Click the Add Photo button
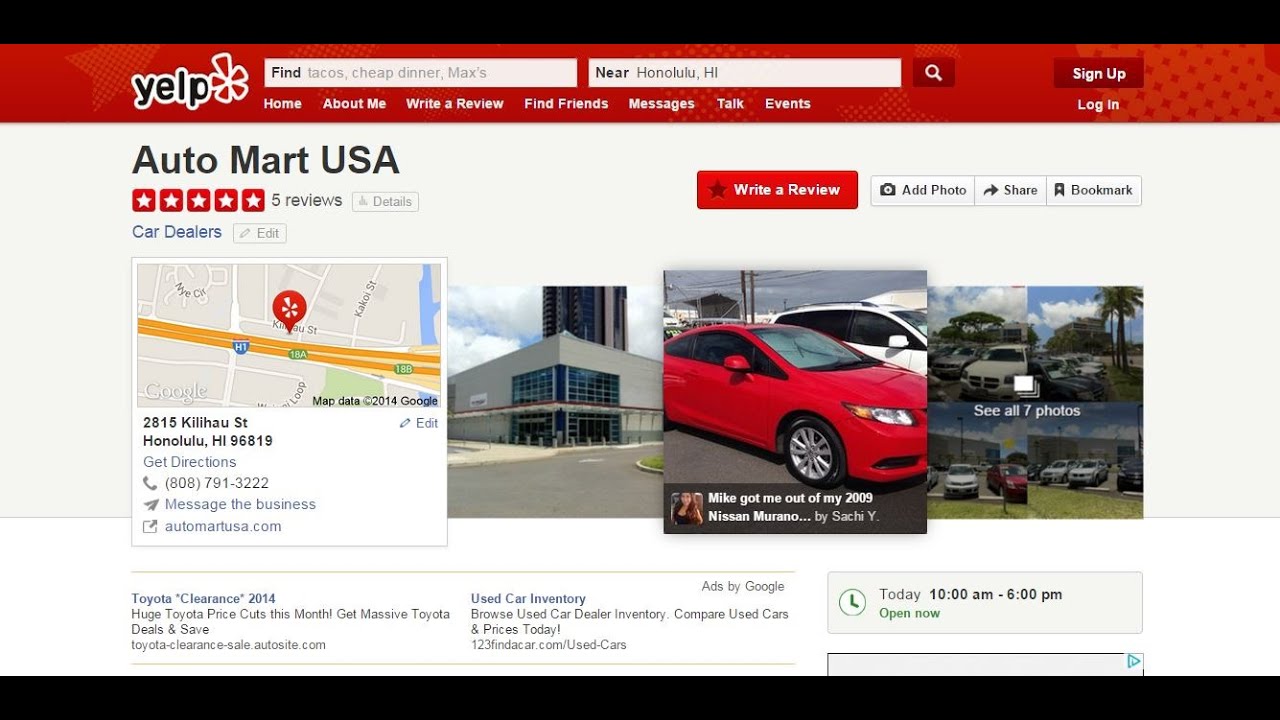 tap(923, 190)
